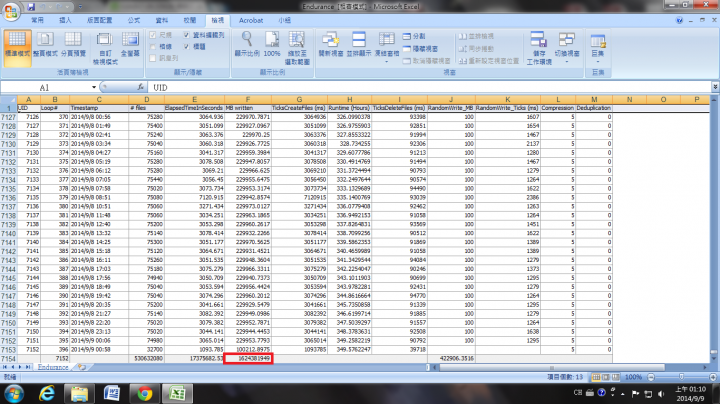Expand the Name Box dropdown arrow
The width and height of the screenshot is (720, 404).
point(94,87)
